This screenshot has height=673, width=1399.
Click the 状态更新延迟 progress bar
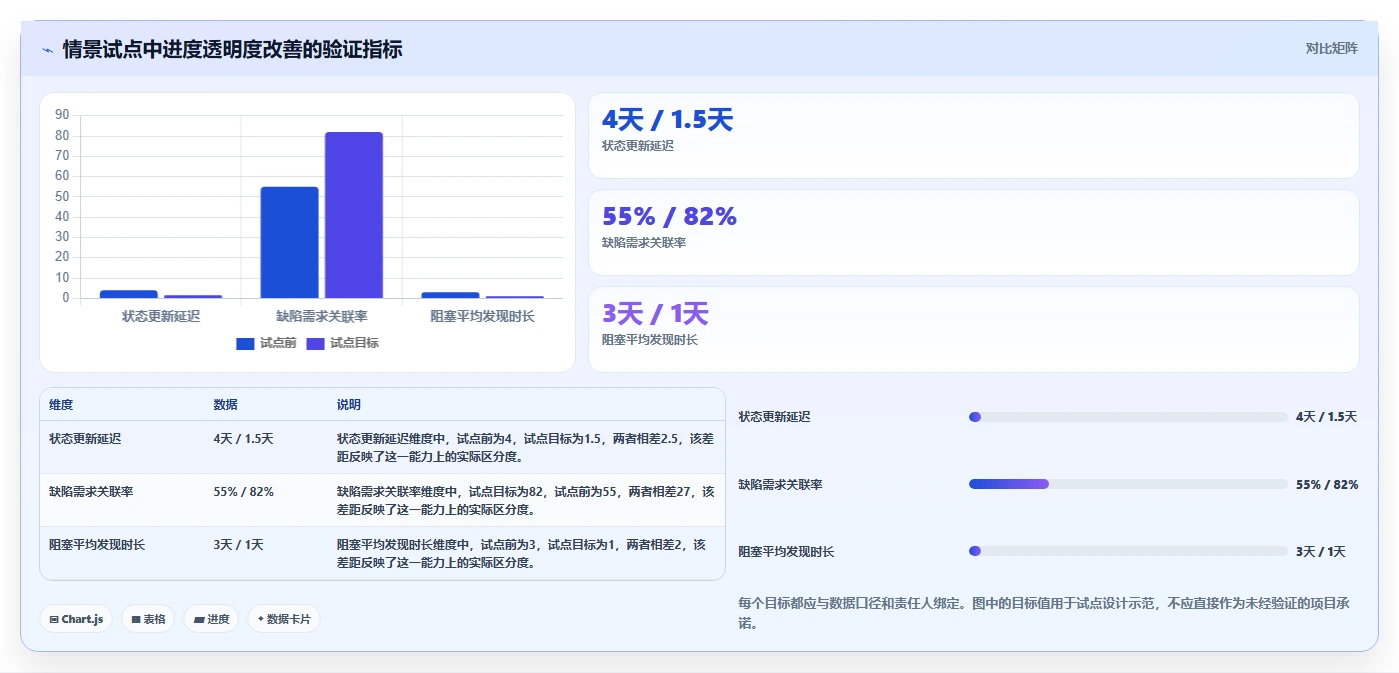click(x=1128, y=417)
